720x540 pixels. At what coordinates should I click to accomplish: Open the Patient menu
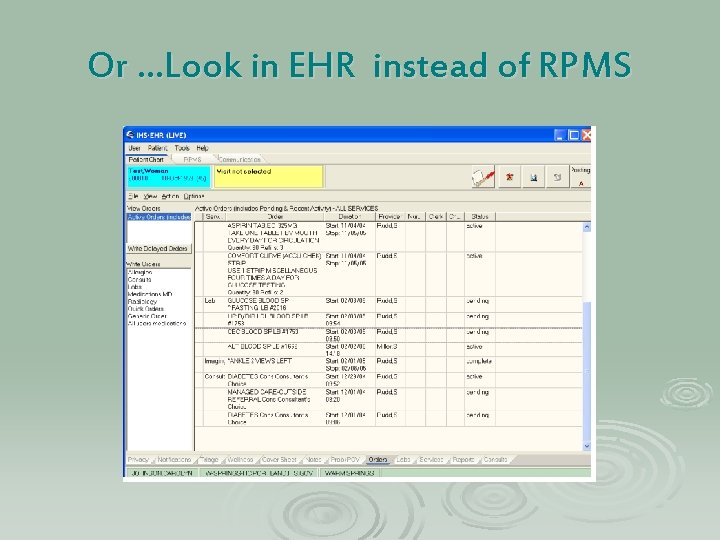(158, 148)
